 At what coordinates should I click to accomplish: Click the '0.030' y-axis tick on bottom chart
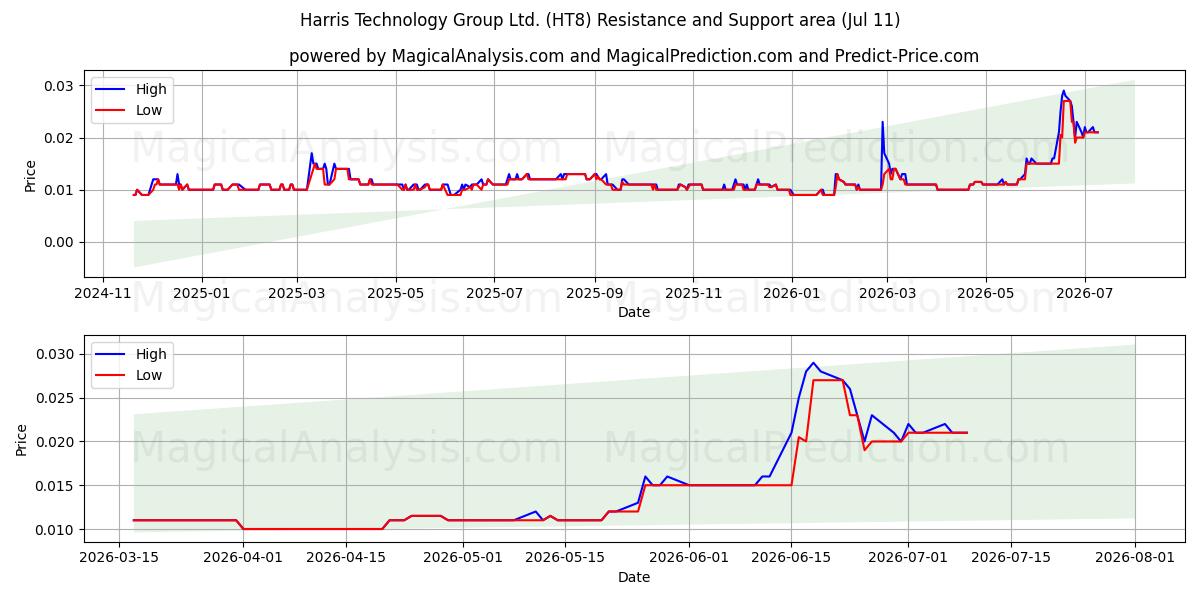[x=57, y=354]
